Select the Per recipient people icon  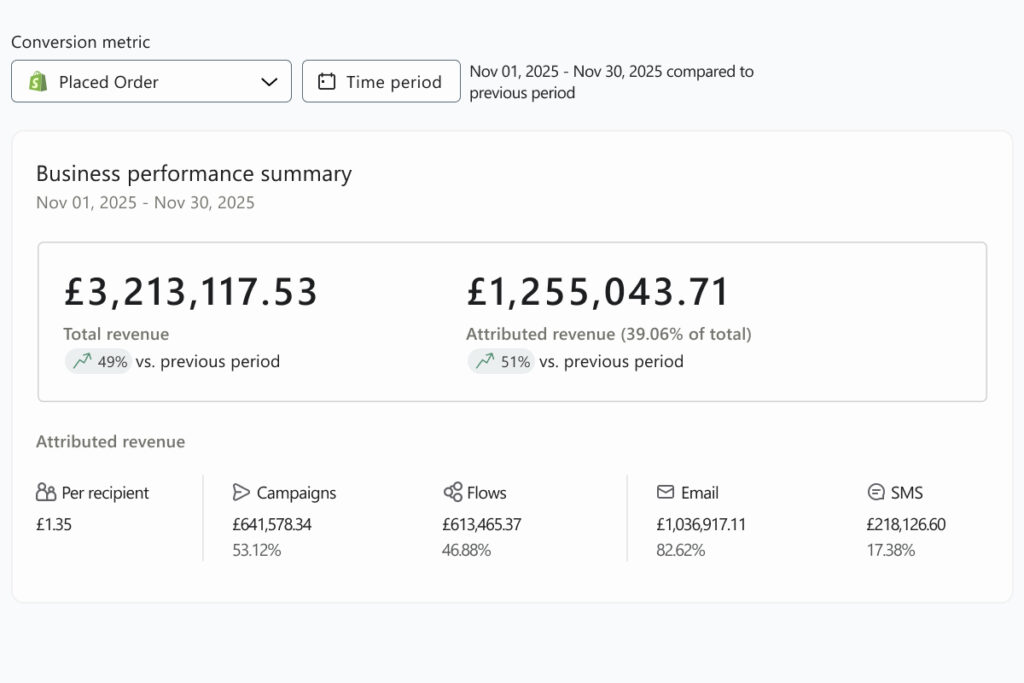[44, 492]
